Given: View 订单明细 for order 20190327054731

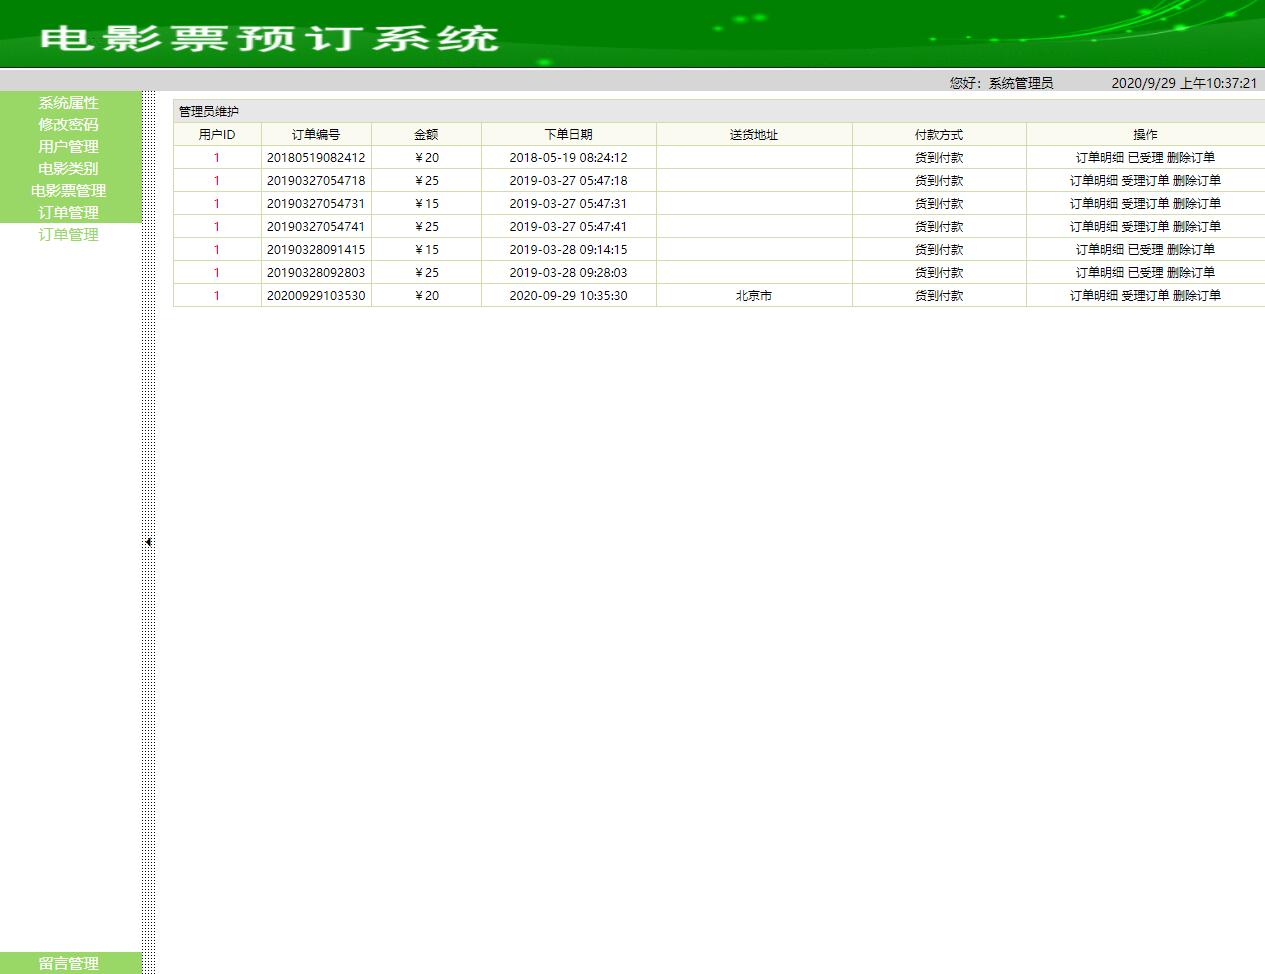Looking at the screenshot, I should [x=1094, y=204].
